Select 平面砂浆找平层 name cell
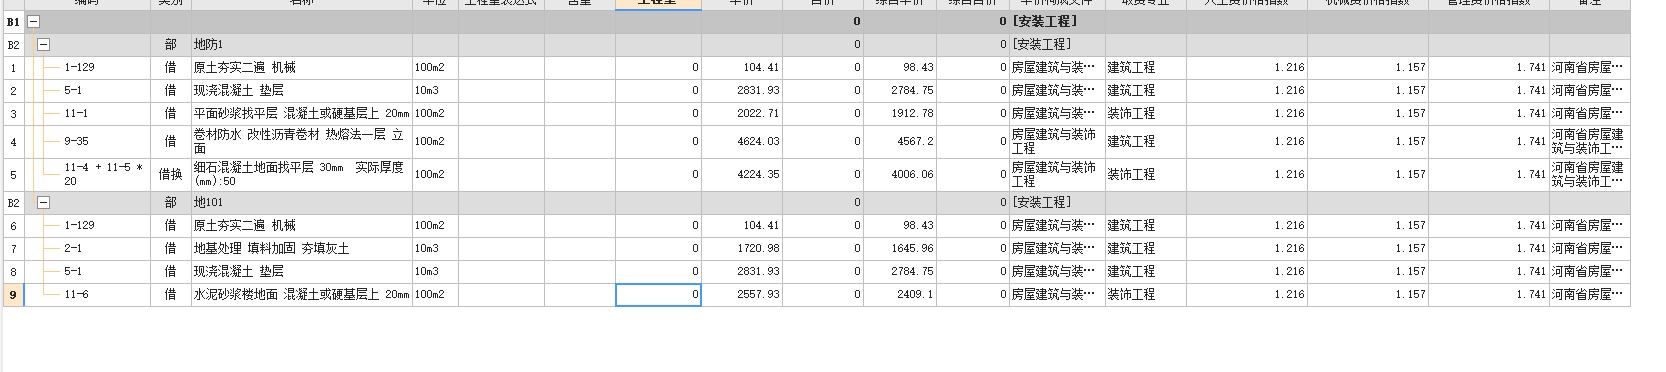Viewport: 1666px width, 372px height. coord(301,114)
